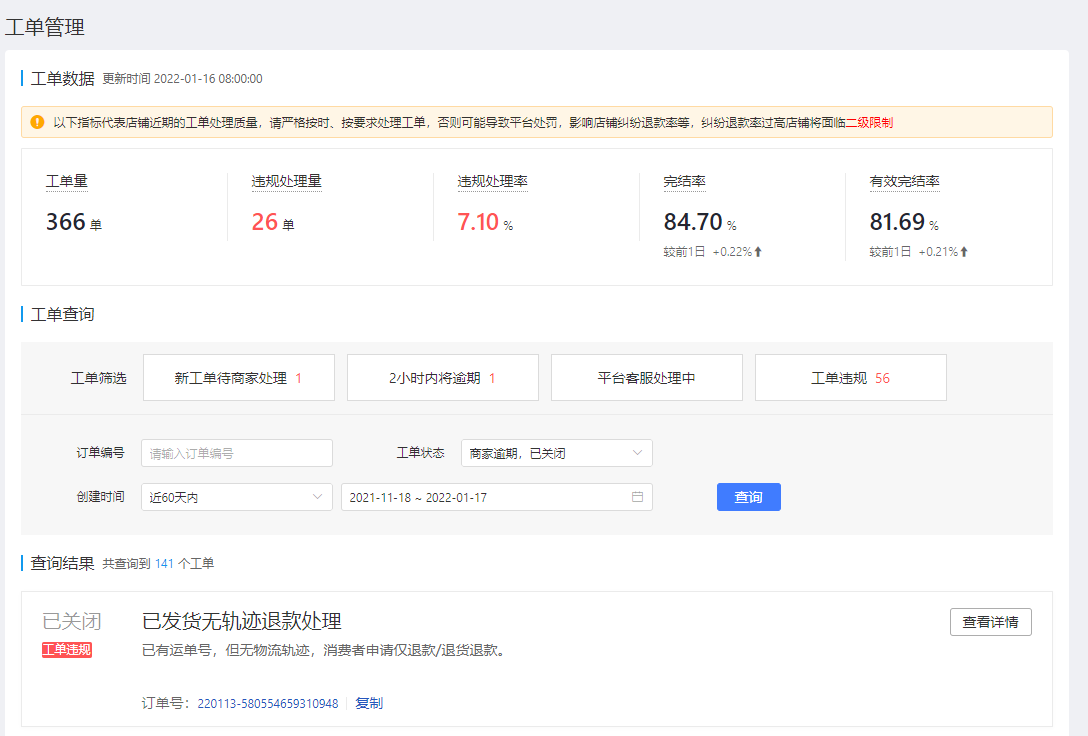Open the calendar icon on the date field
This screenshot has width=1088, height=736.
[x=637, y=497]
